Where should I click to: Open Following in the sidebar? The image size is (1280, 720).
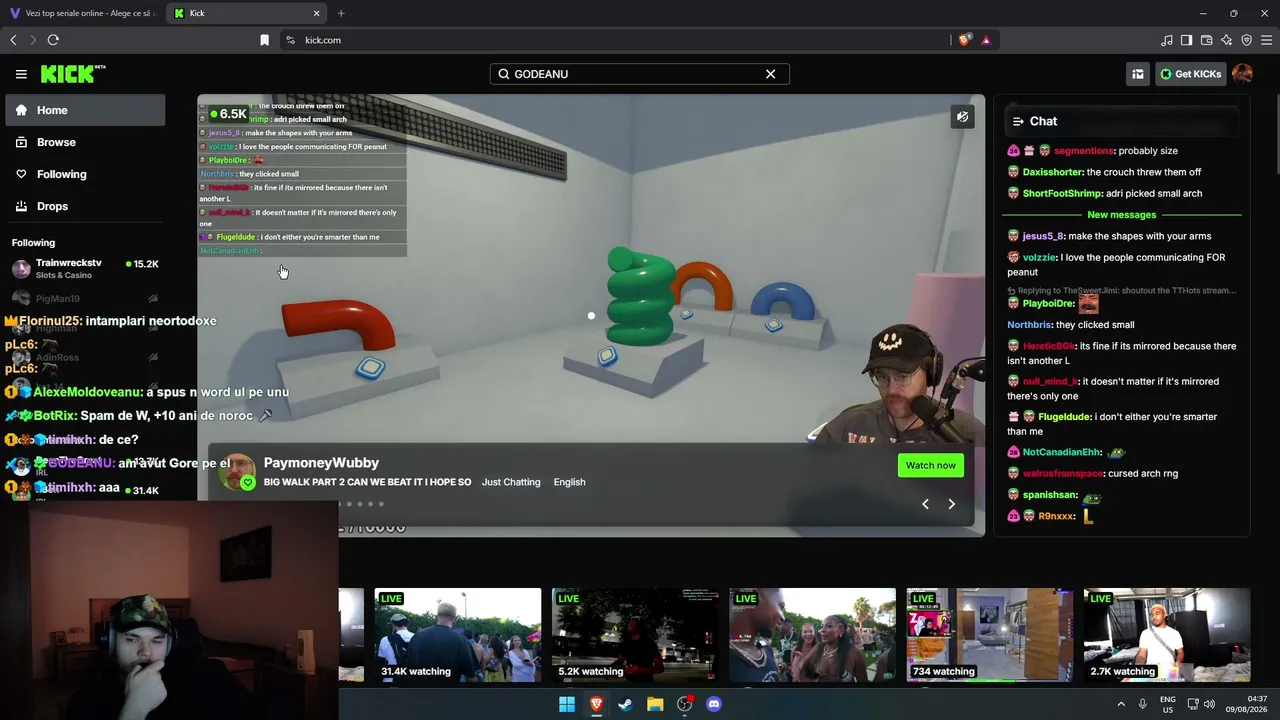click(85, 174)
